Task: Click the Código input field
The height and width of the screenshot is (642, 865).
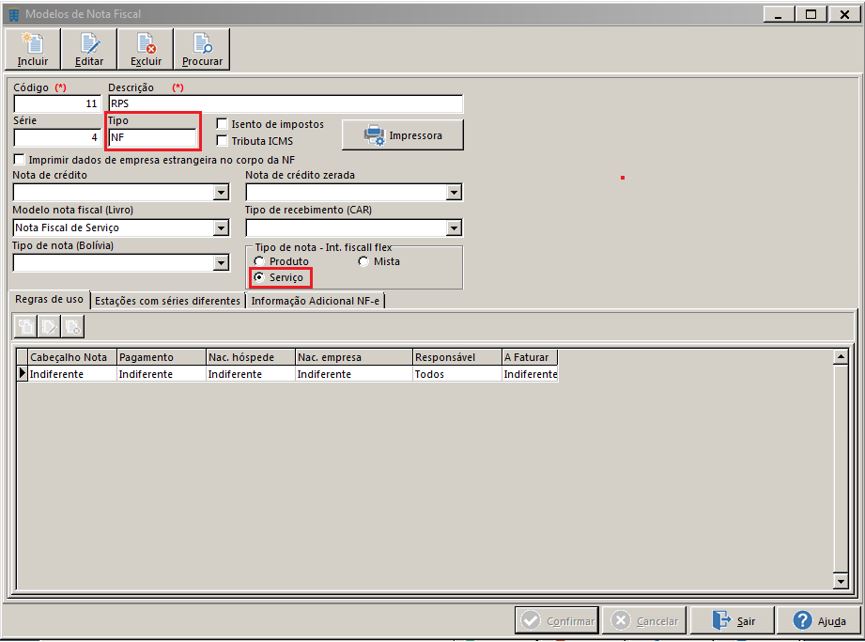Action: point(57,104)
